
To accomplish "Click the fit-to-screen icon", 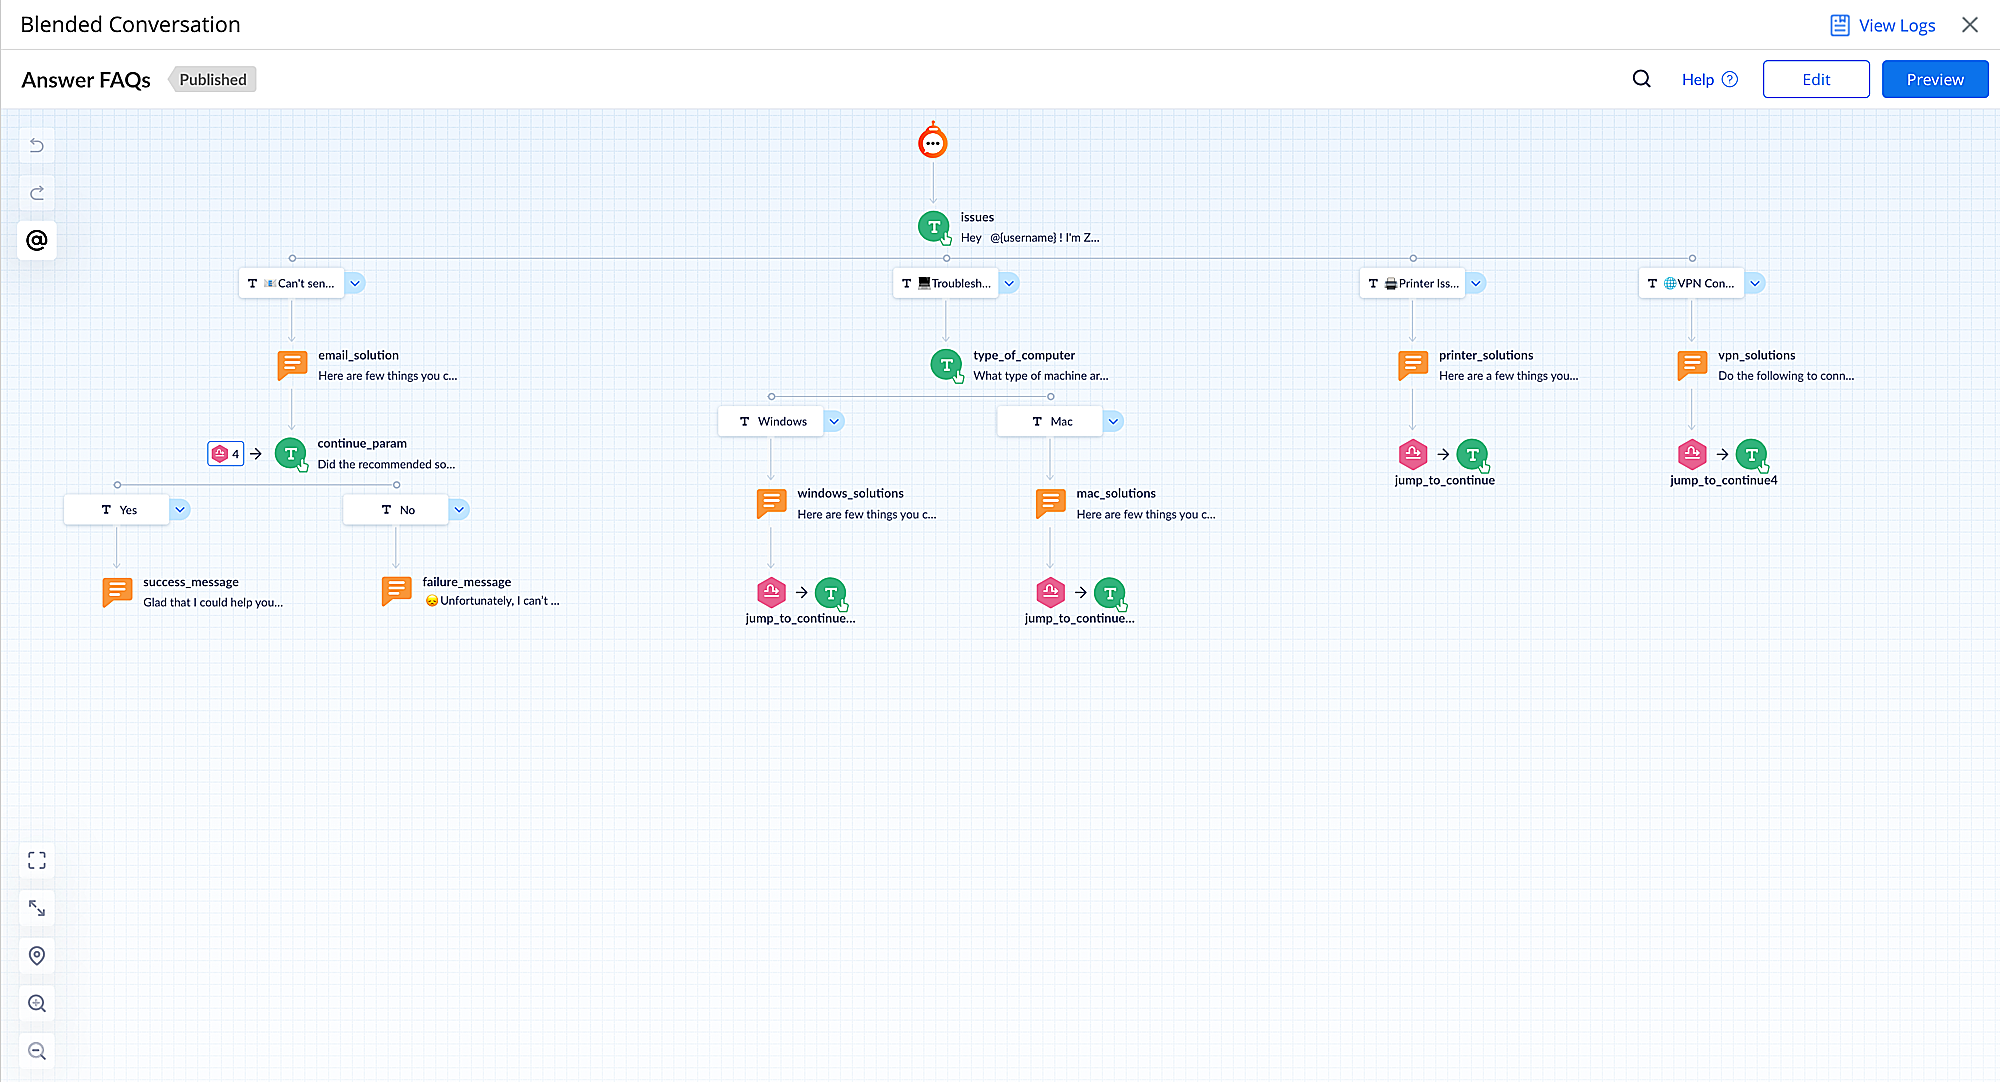I will tap(37, 861).
